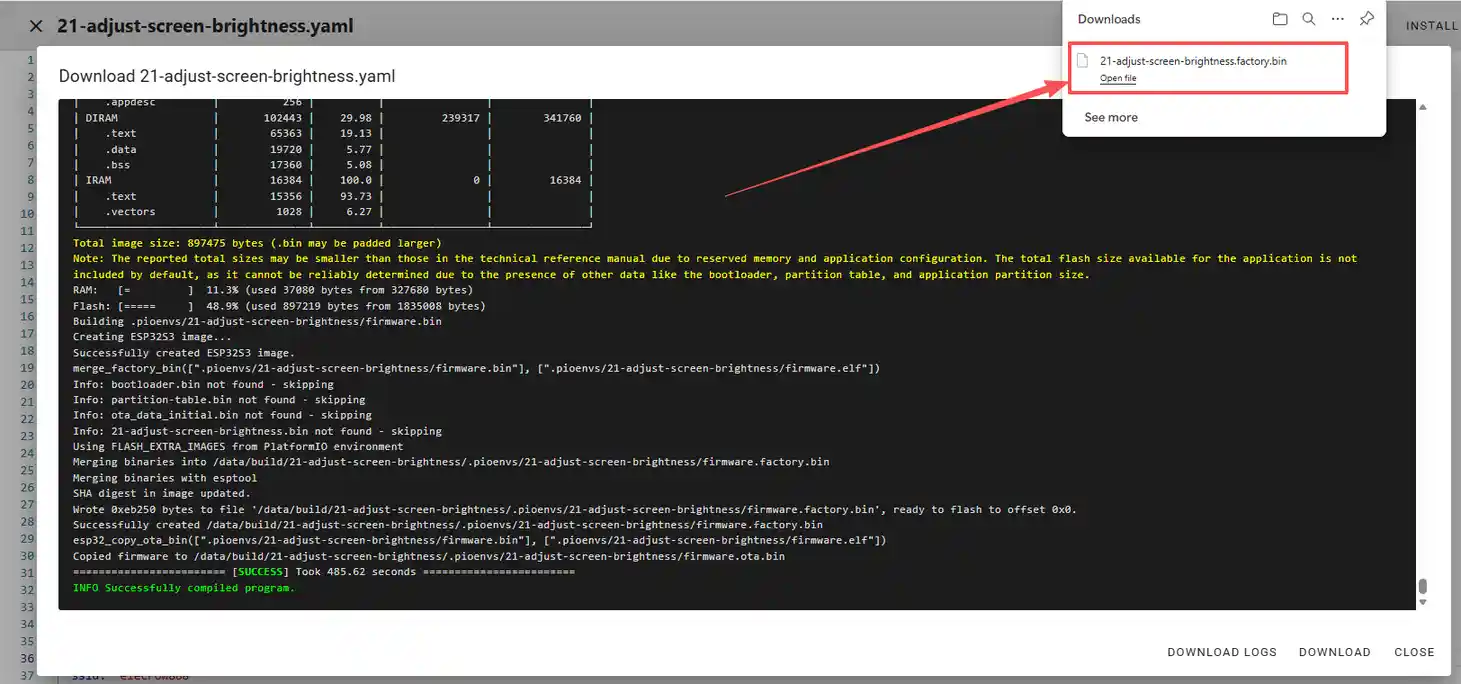Click the scroll down arrow of the log
This screenshot has width=1461, height=684.
[1422, 602]
